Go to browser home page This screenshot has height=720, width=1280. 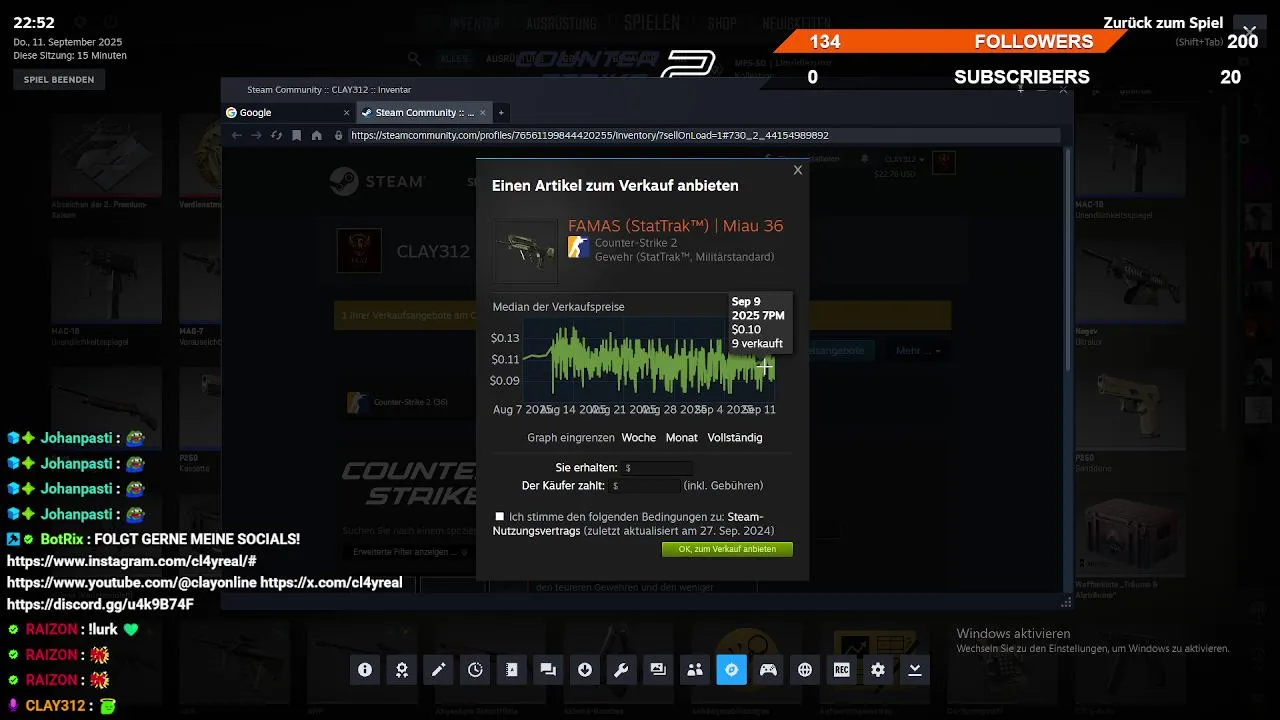[x=316, y=135]
